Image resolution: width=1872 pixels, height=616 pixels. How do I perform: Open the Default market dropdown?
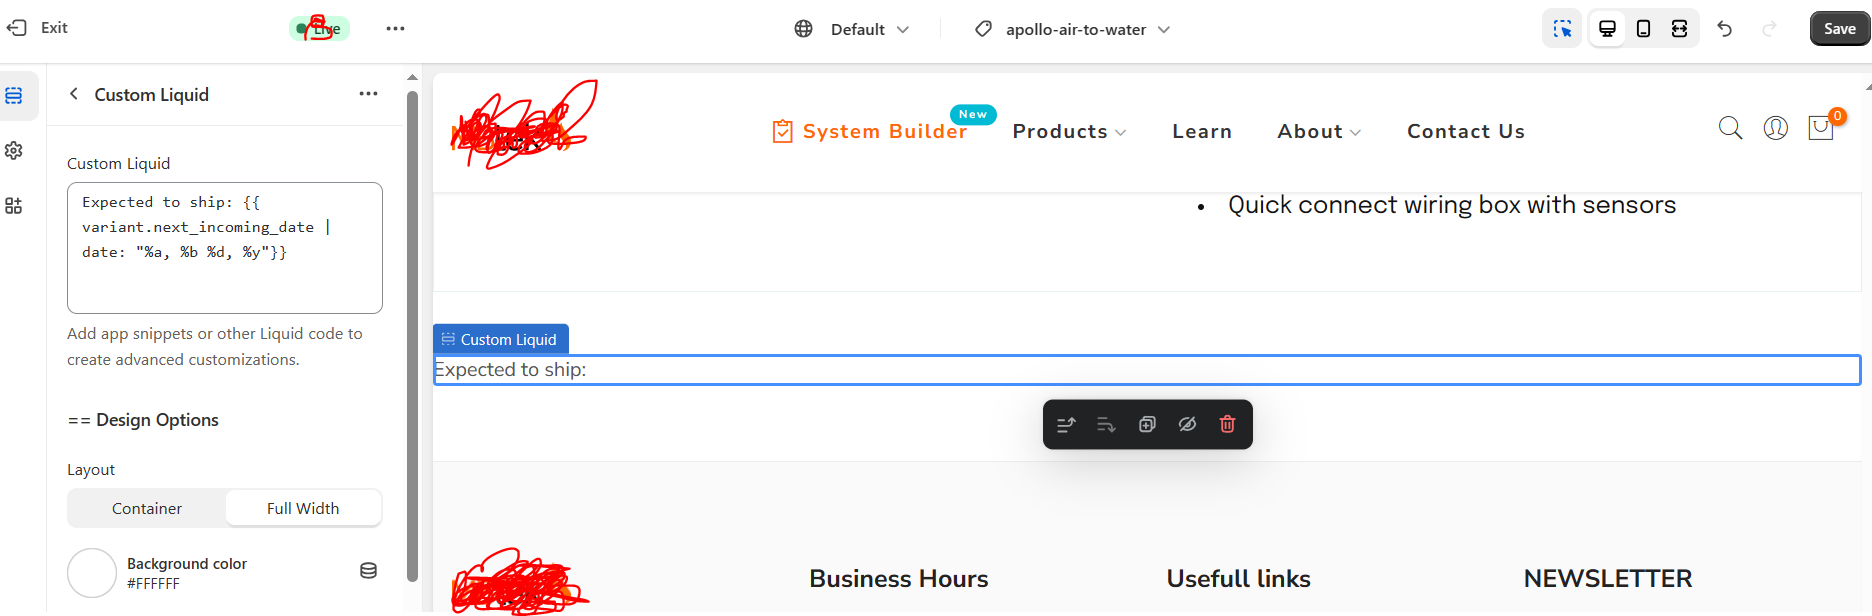852,29
